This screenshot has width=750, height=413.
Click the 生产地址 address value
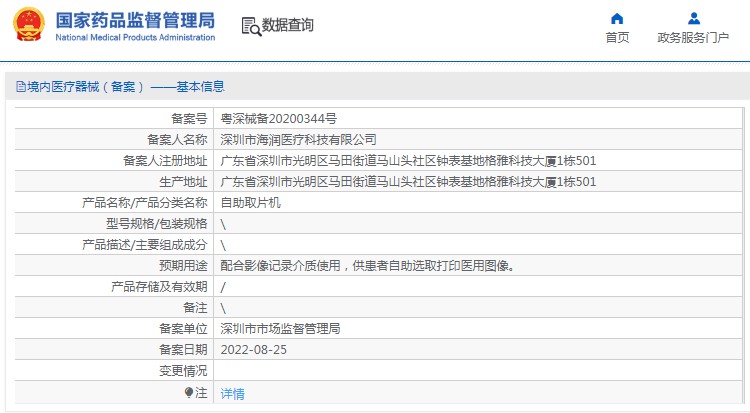pos(408,181)
